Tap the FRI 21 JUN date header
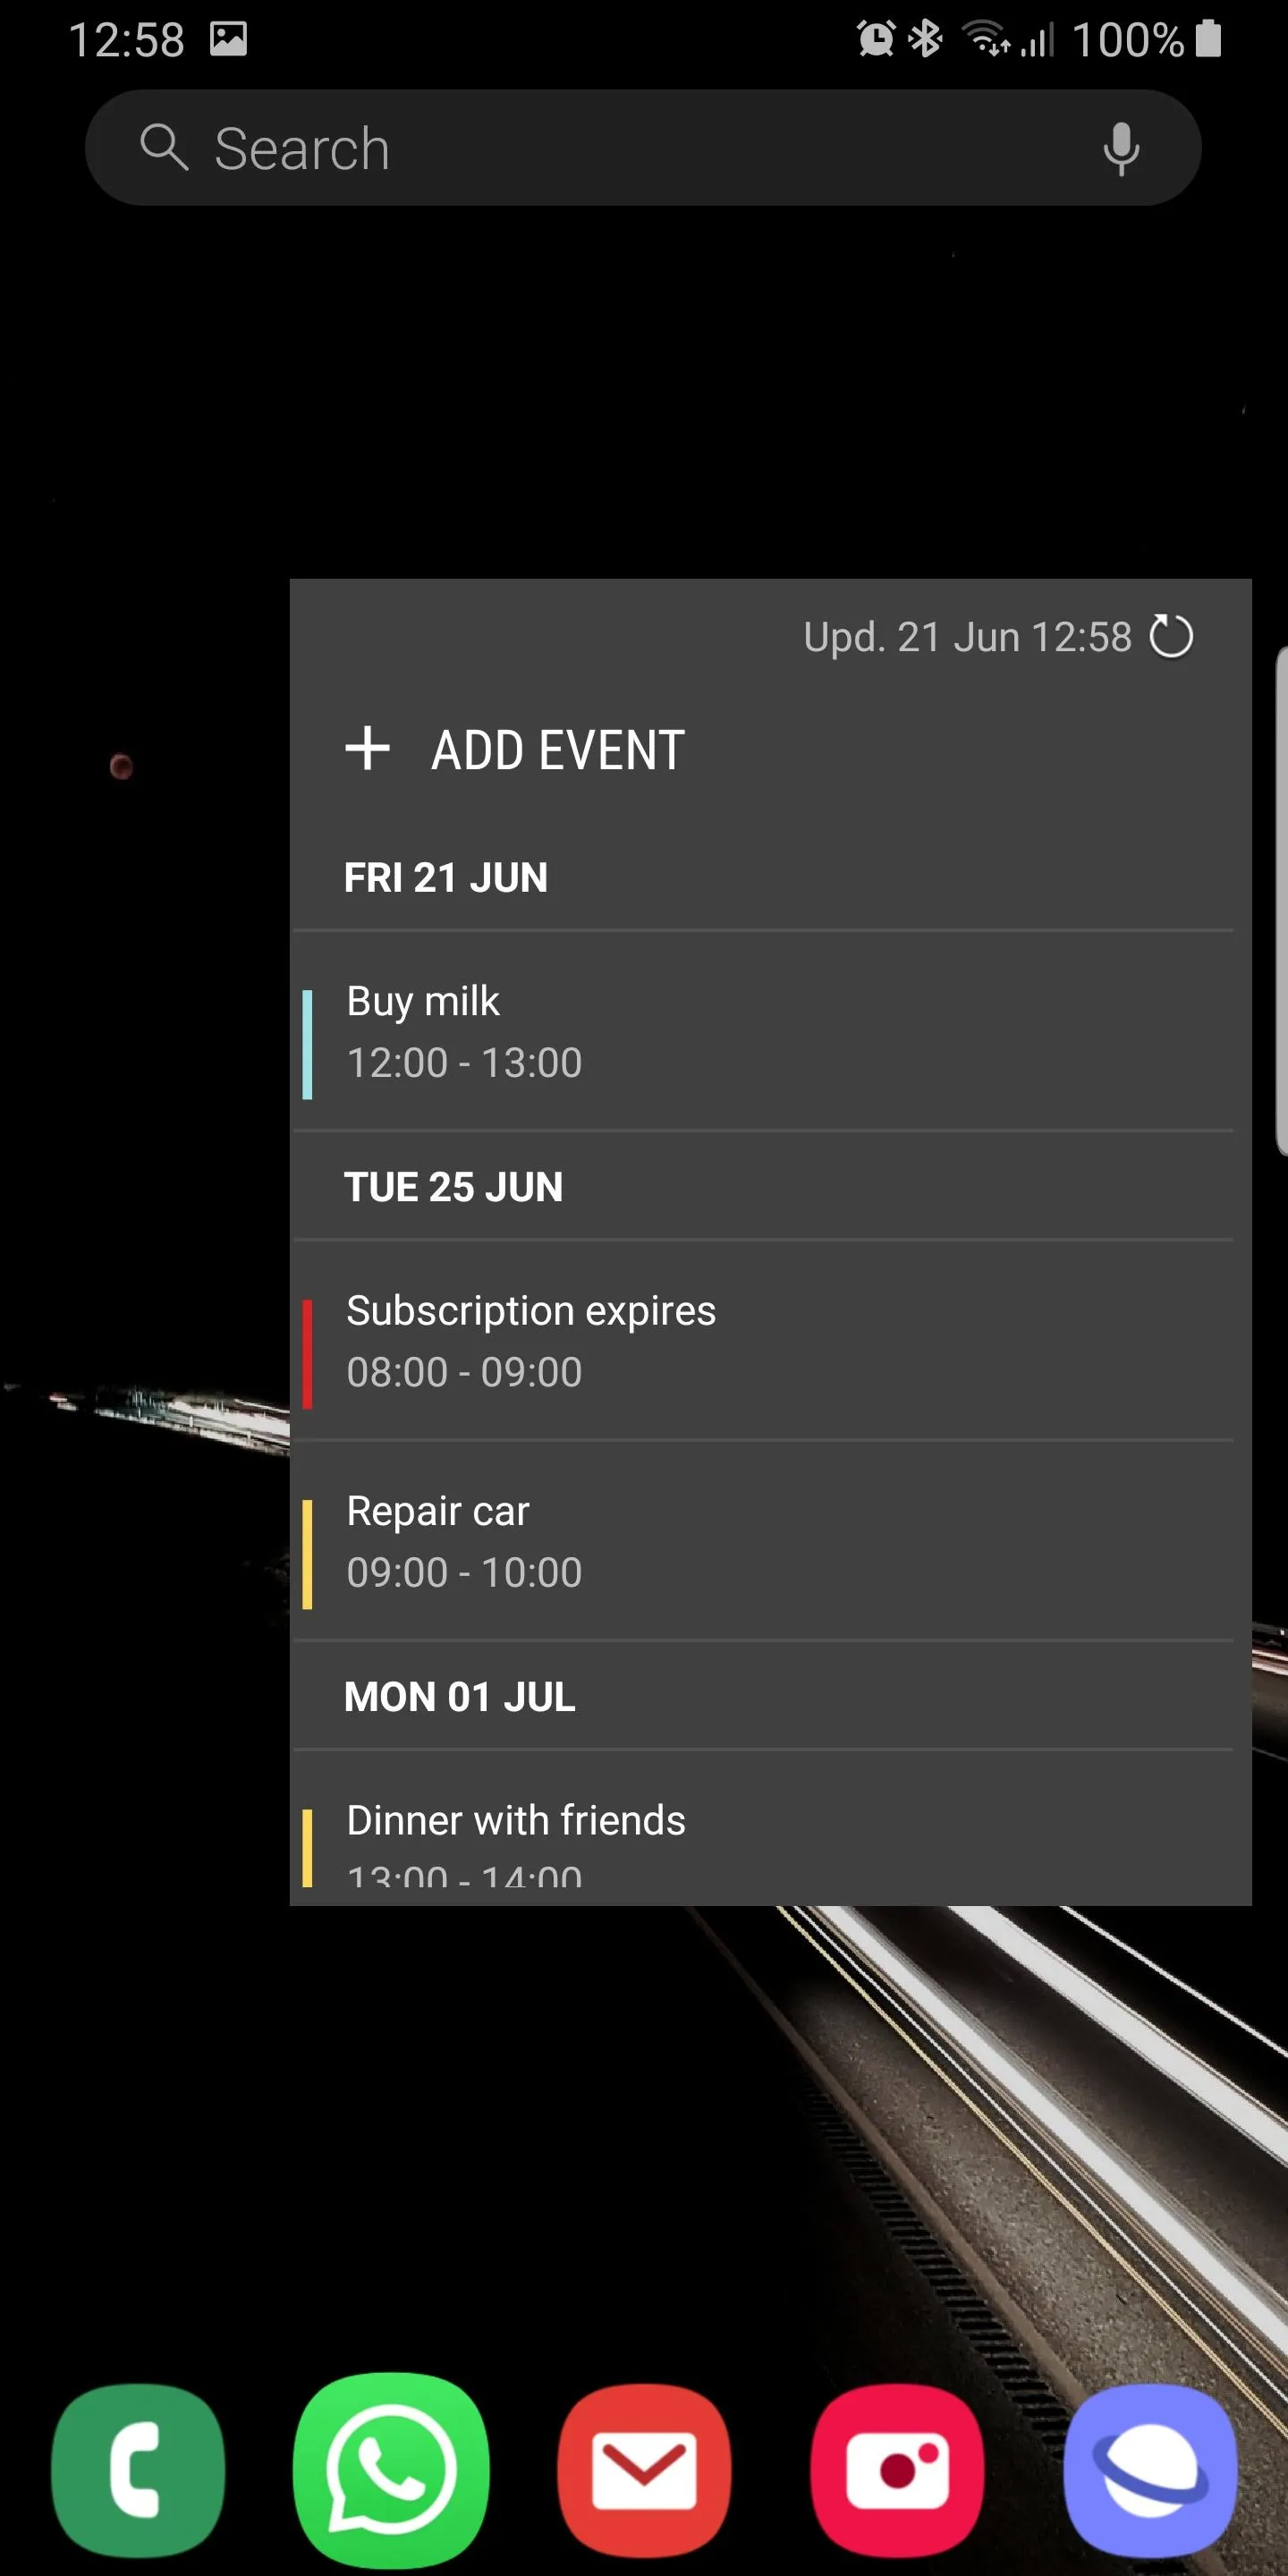This screenshot has height=2576, width=1288. (446, 878)
